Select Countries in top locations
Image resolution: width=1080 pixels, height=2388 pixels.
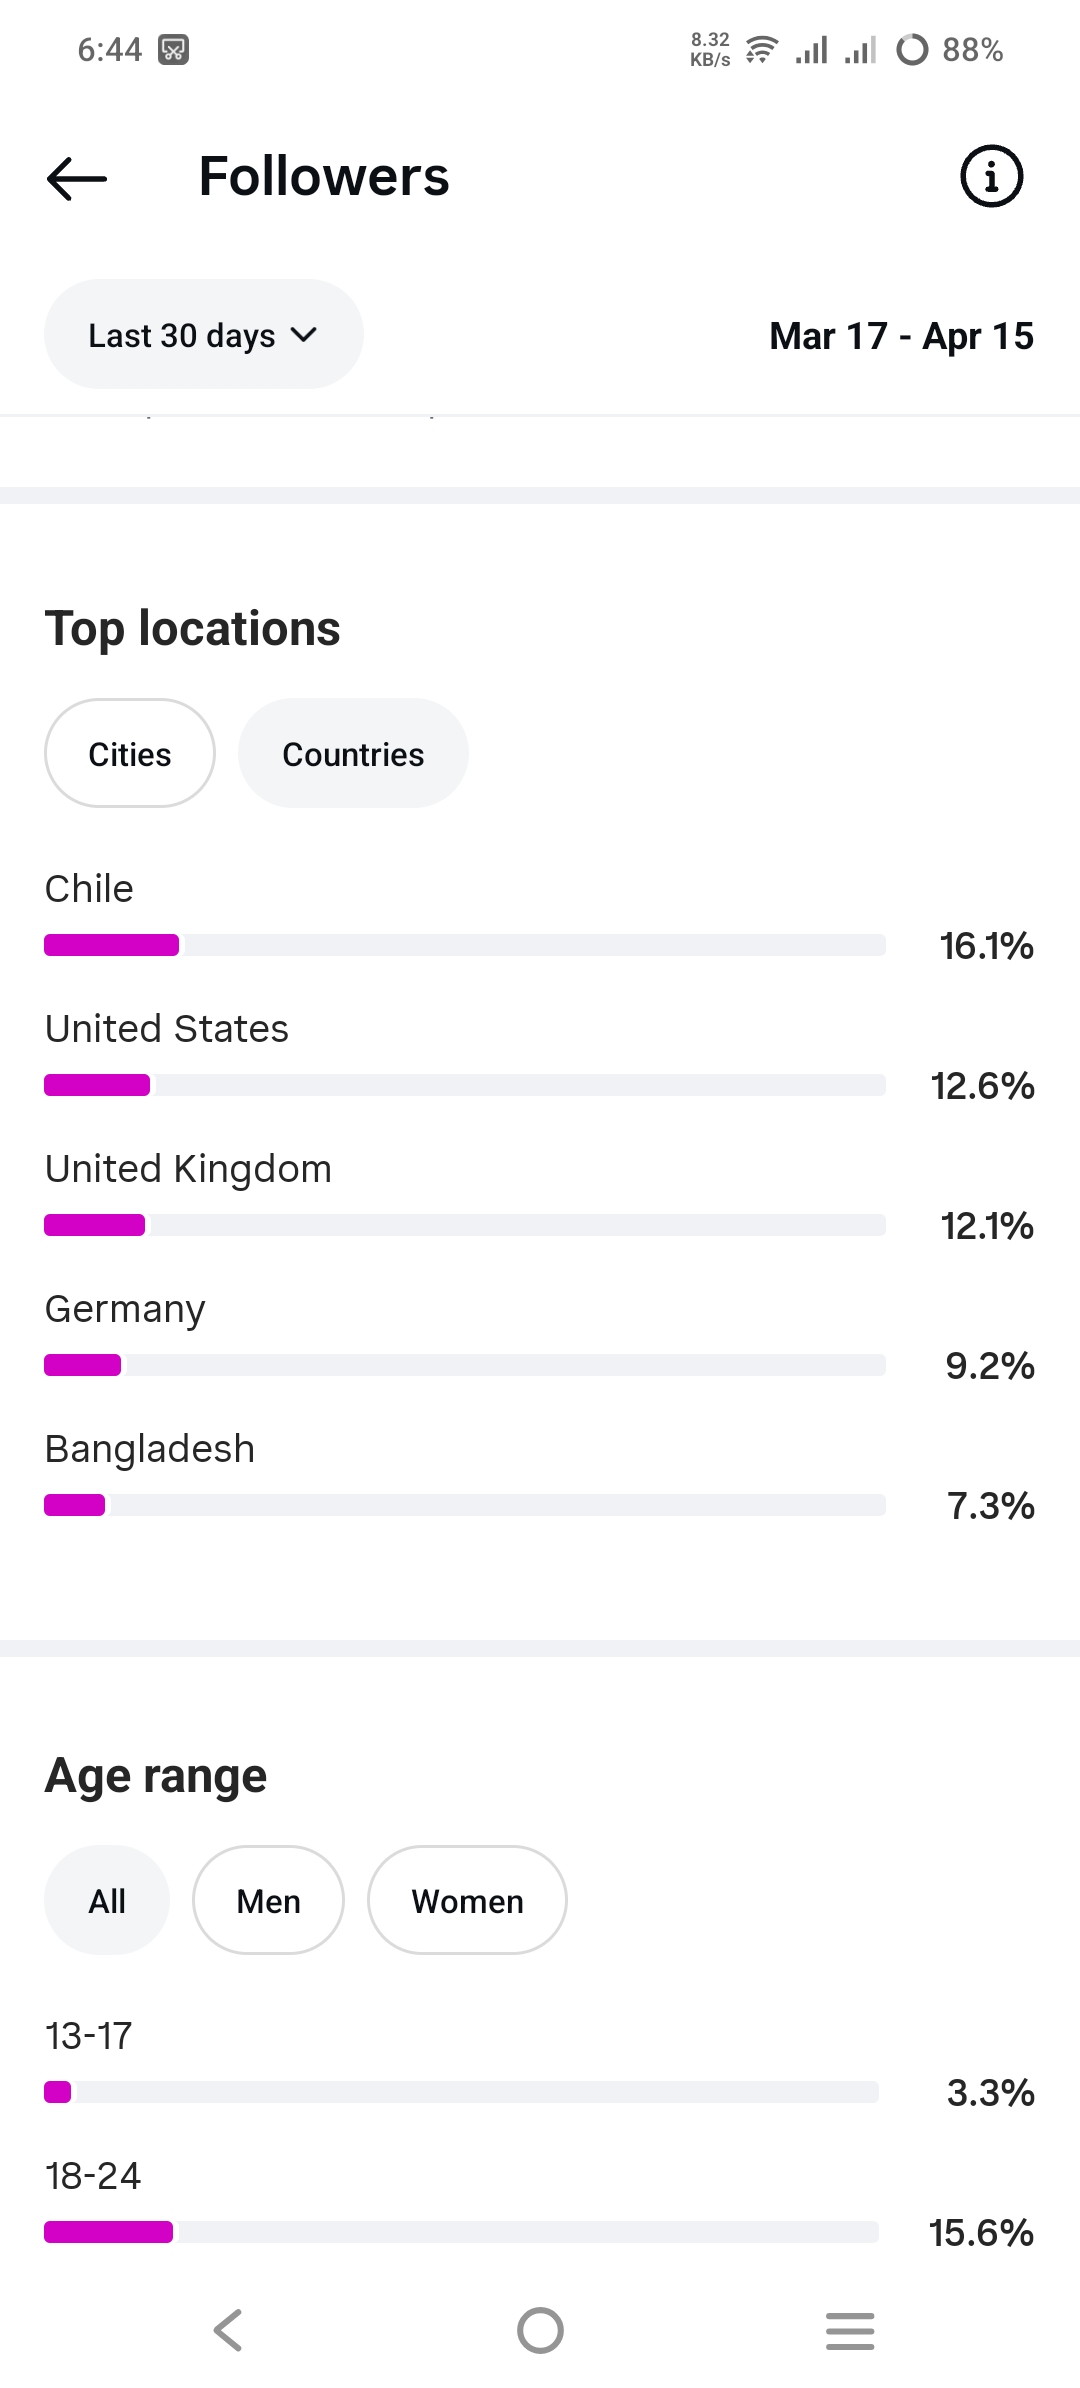[353, 754]
